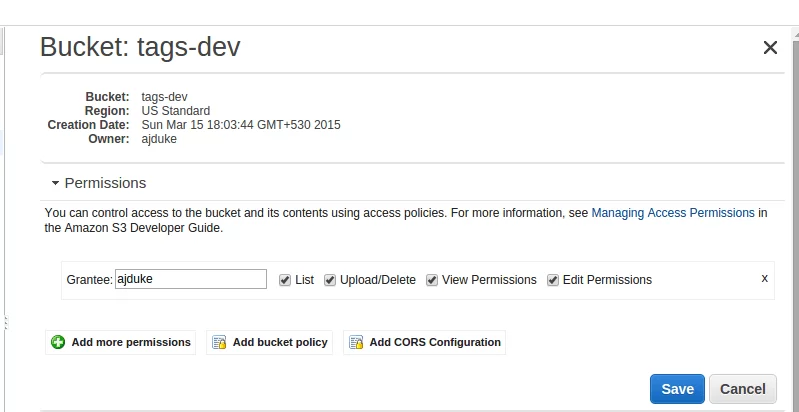Click the 'US Standard' region value
This screenshot has height=412, width=799.
pyautogui.click(x=176, y=111)
